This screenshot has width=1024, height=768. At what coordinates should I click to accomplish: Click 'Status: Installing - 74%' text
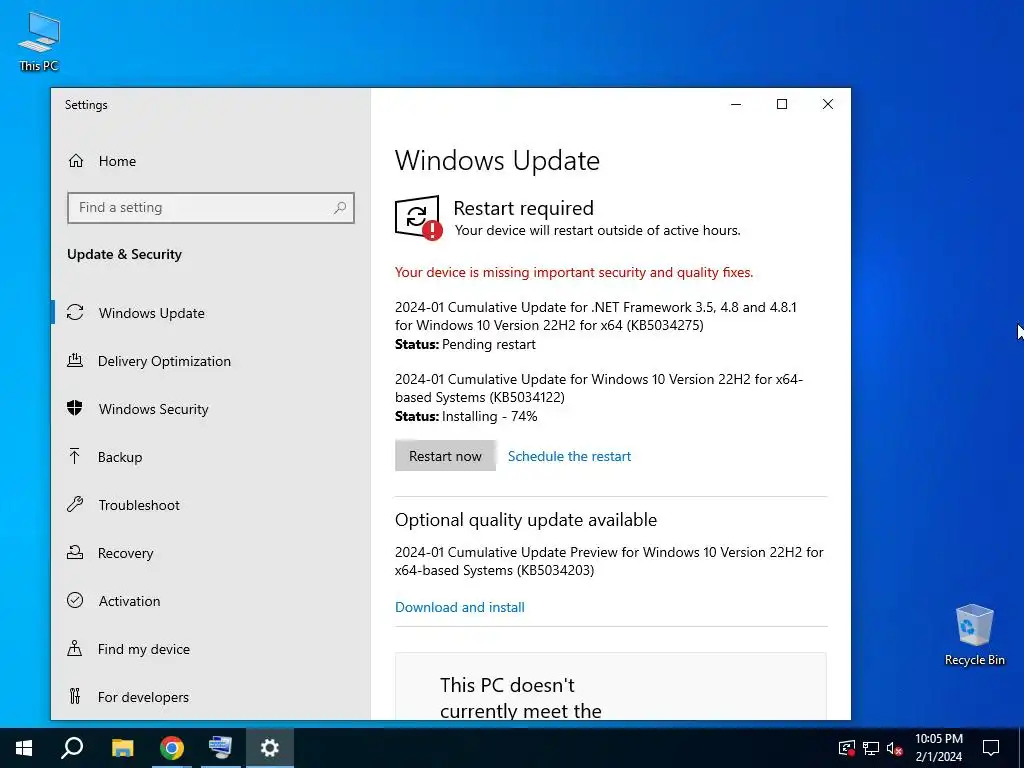pyautogui.click(x=466, y=416)
